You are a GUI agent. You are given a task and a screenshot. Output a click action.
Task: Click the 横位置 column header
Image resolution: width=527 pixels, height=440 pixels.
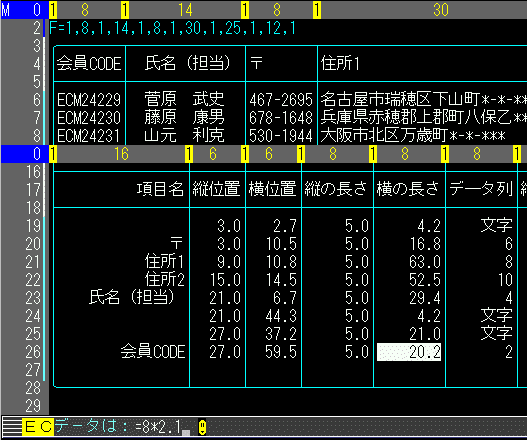pyautogui.click(x=273, y=189)
